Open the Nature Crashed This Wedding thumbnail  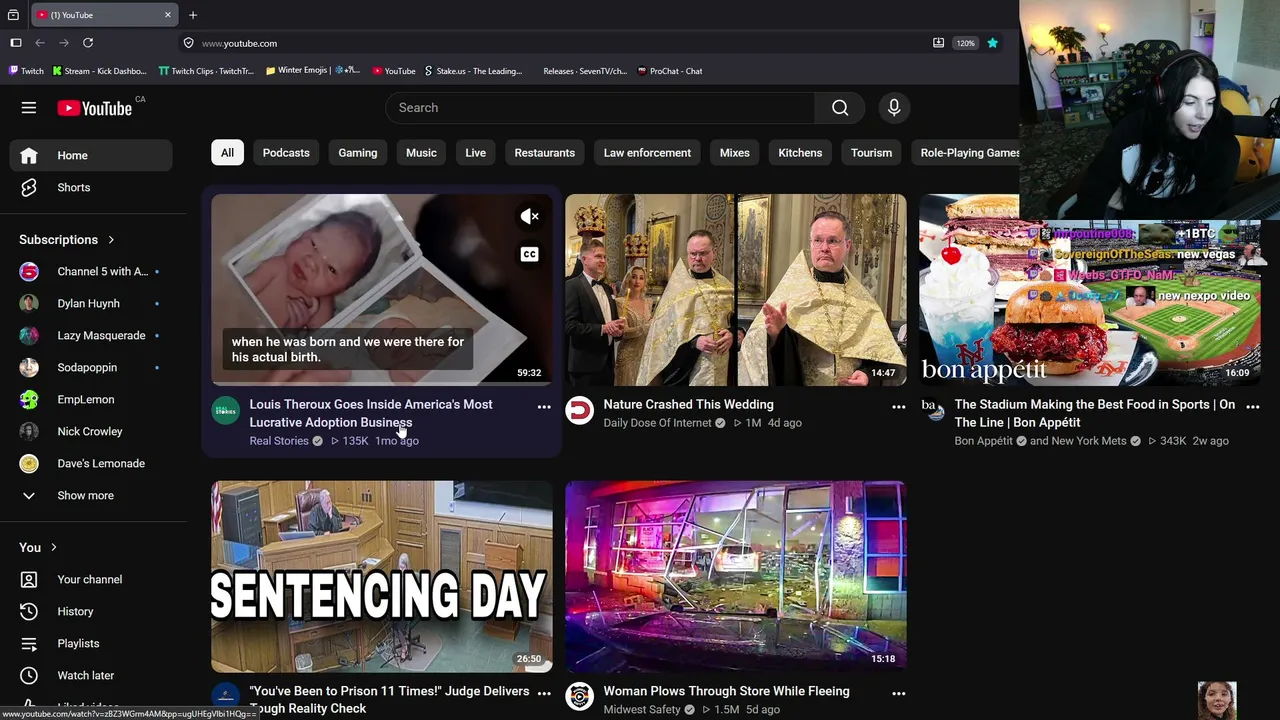[736, 290]
